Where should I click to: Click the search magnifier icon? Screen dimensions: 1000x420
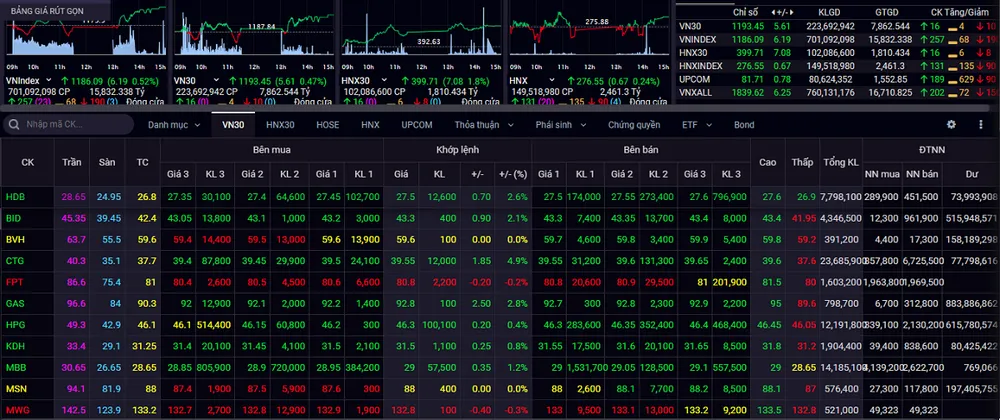click(14, 125)
